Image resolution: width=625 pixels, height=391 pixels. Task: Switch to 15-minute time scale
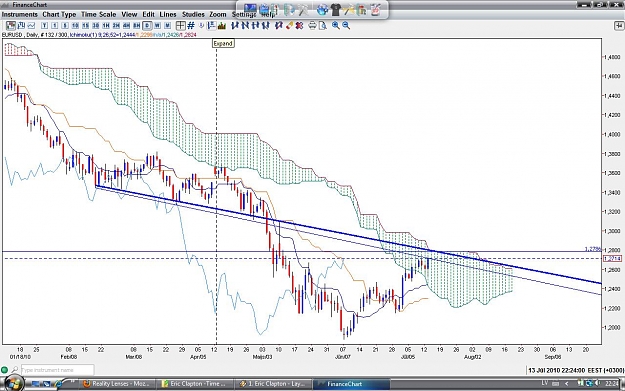[85, 26]
